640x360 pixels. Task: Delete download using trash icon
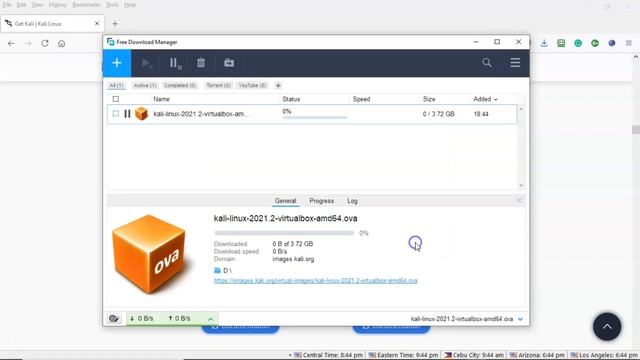tap(201, 63)
